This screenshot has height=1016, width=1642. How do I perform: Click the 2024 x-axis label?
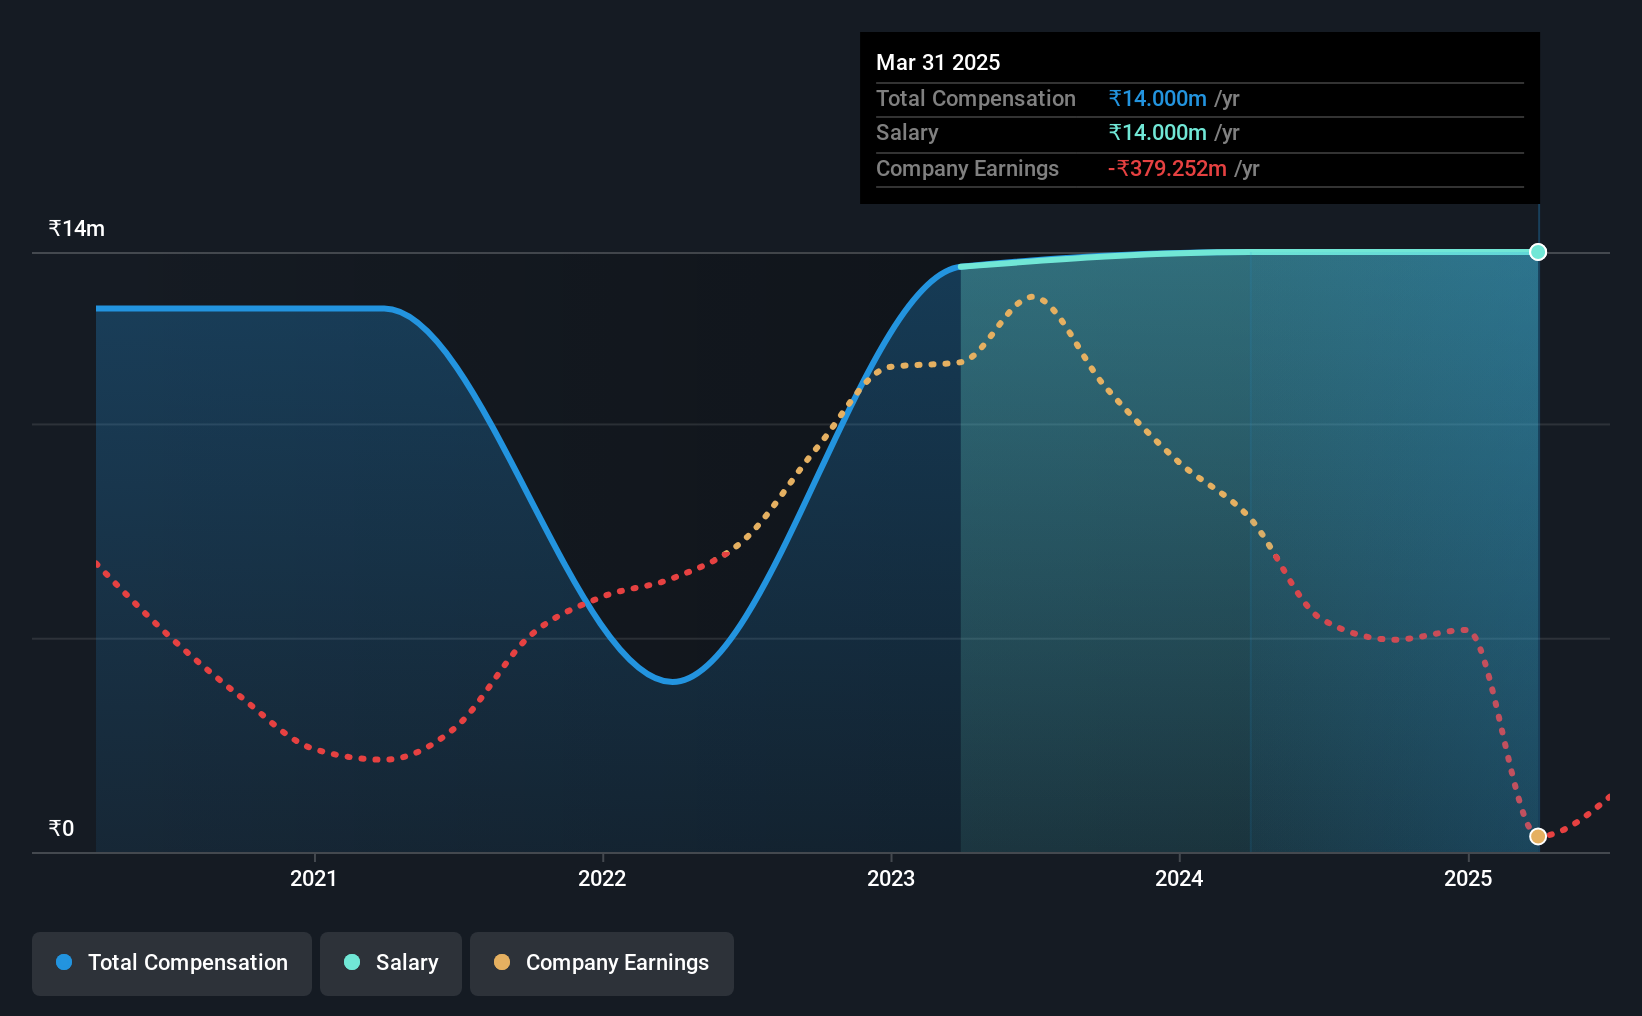coord(1179,878)
